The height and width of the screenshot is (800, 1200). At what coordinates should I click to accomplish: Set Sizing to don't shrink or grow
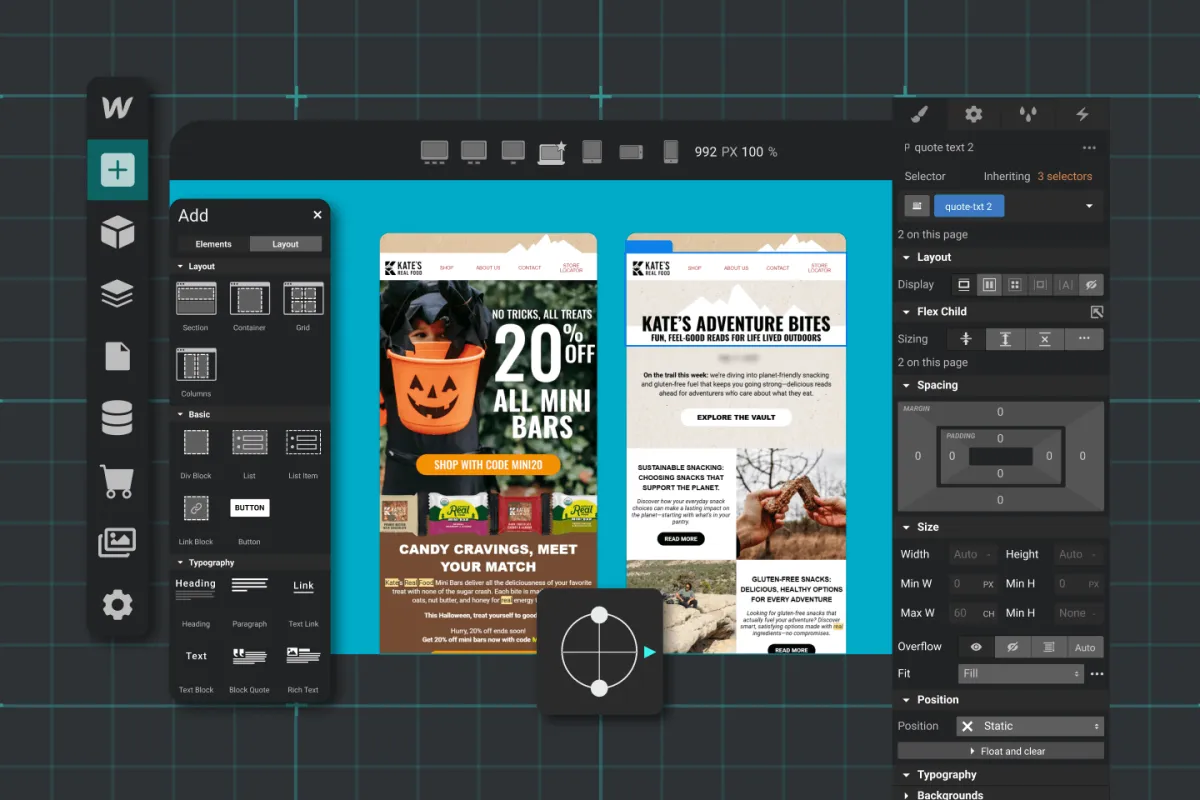pyautogui.click(x=1044, y=339)
